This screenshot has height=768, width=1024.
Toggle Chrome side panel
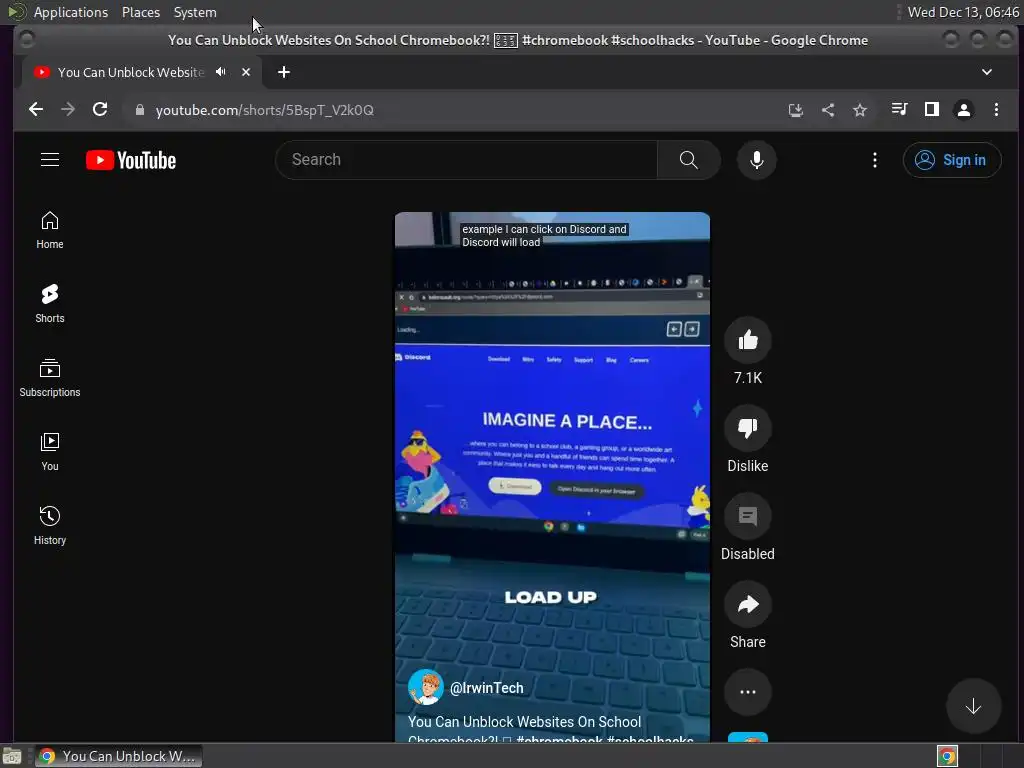click(x=931, y=109)
